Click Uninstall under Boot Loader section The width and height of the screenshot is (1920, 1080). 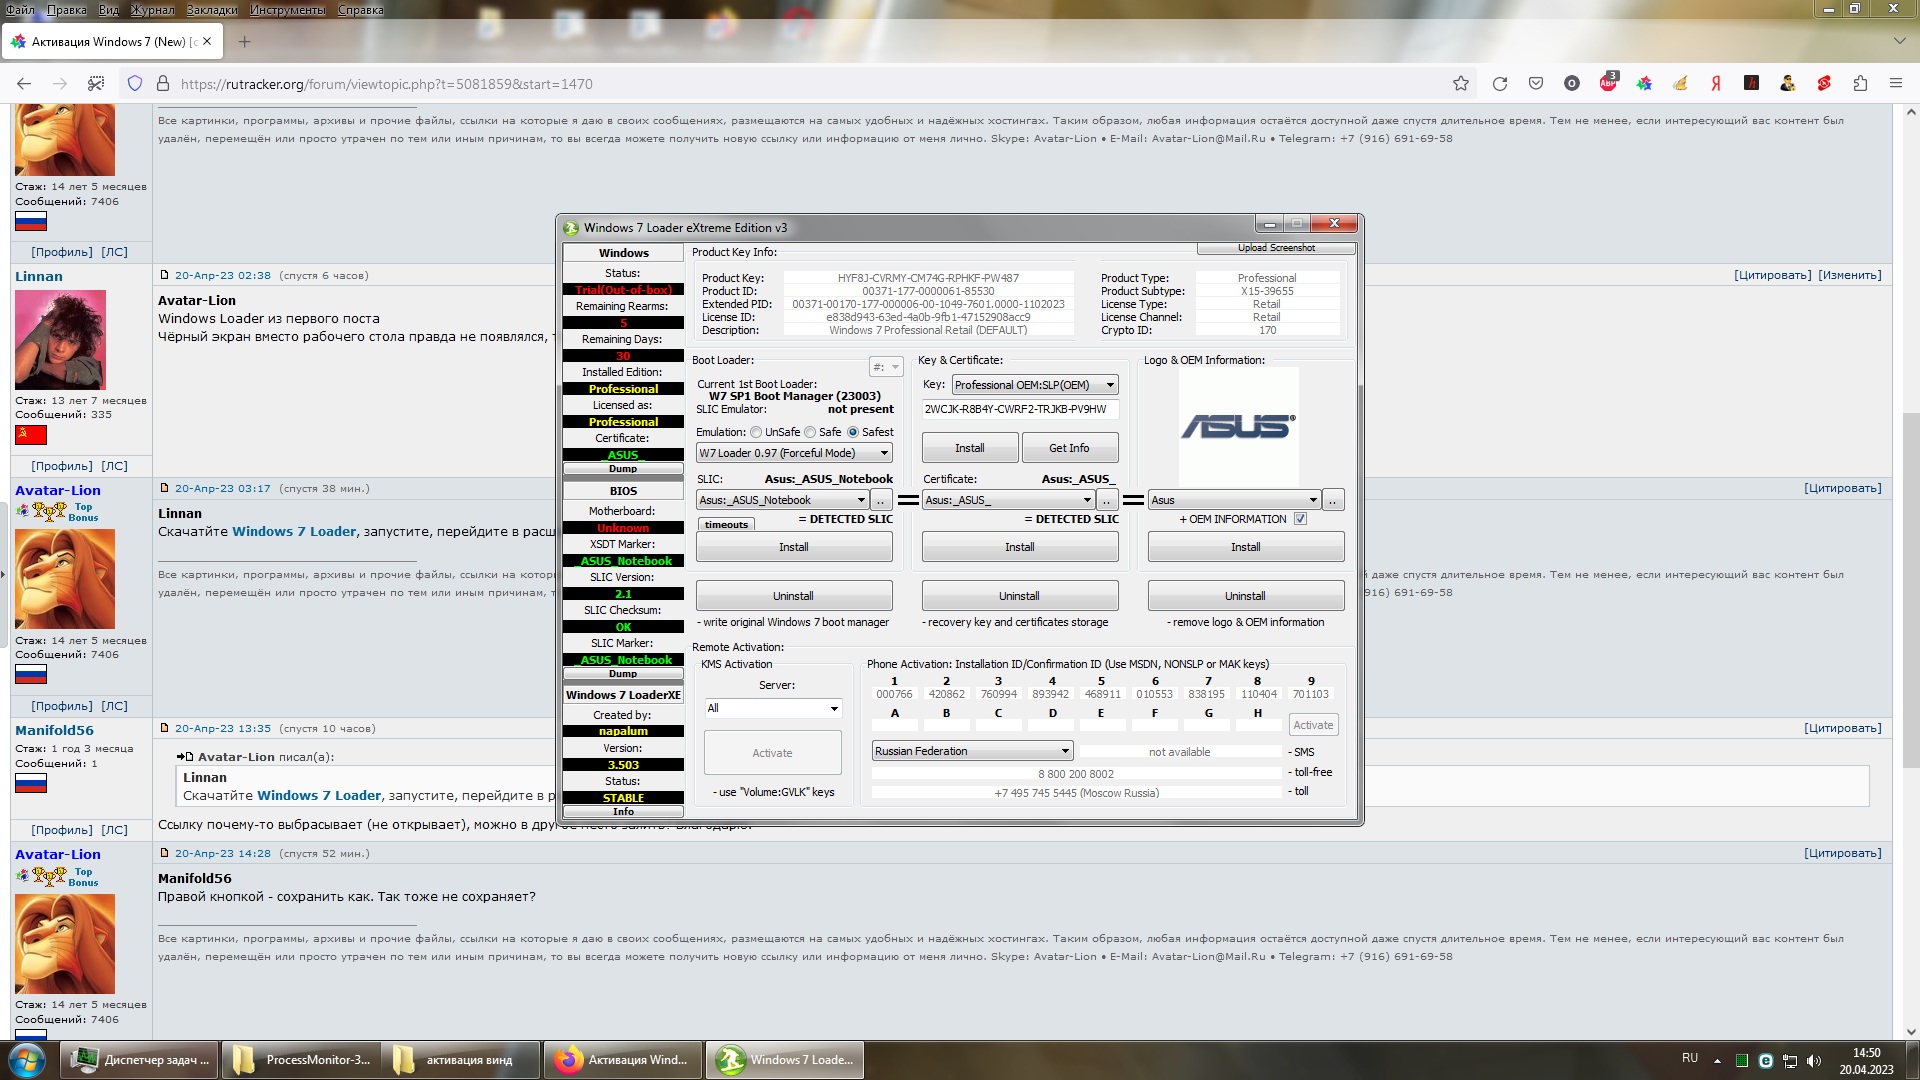794,596
